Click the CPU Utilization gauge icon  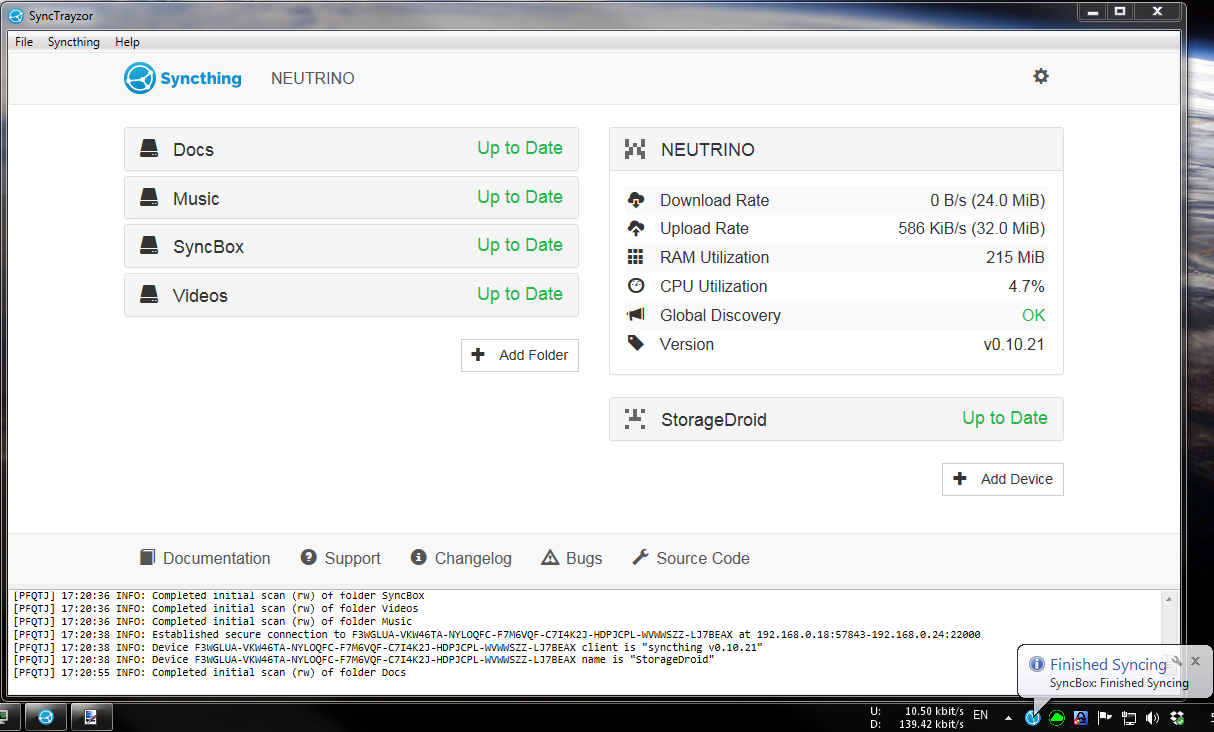[x=636, y=286]
